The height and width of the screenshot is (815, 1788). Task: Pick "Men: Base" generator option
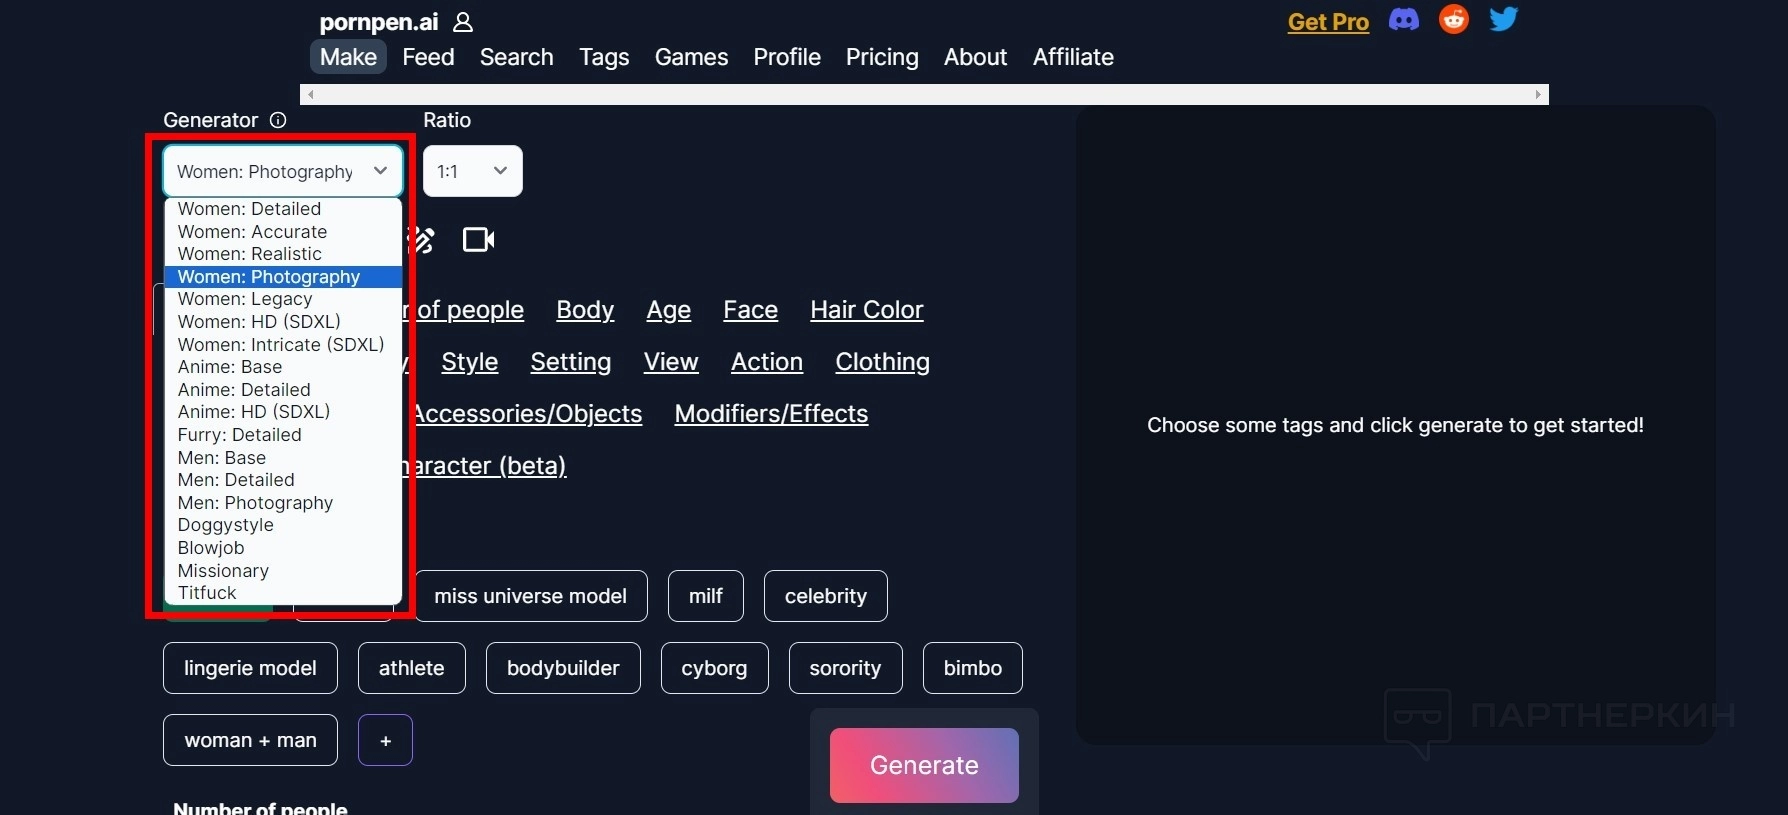click(283, 458)
